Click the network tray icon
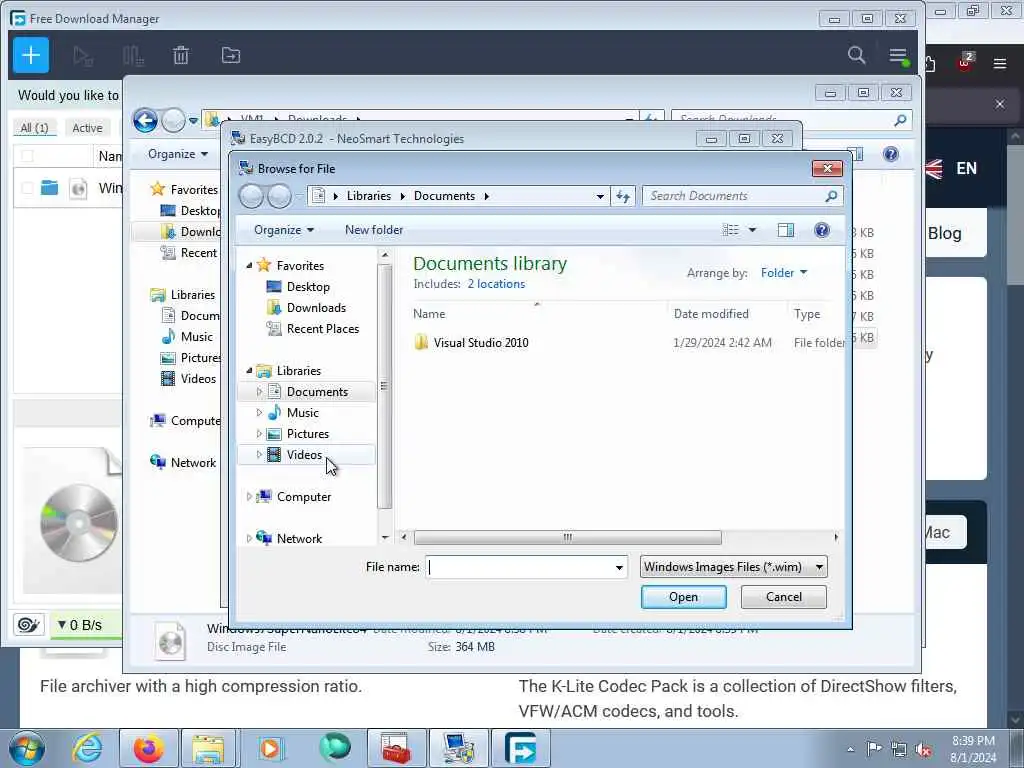The width and height of the screenshot is (1024, 768). (x=899, y=749)
